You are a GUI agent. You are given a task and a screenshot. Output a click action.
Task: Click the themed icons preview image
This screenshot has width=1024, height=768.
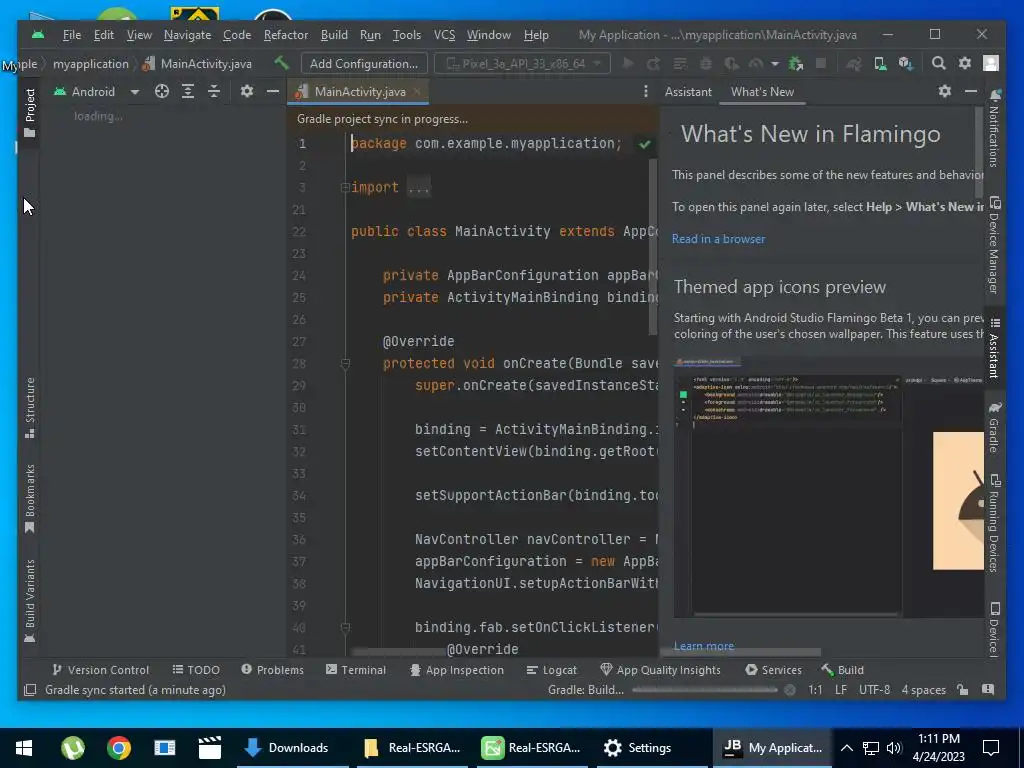click(x=829, y=487)
